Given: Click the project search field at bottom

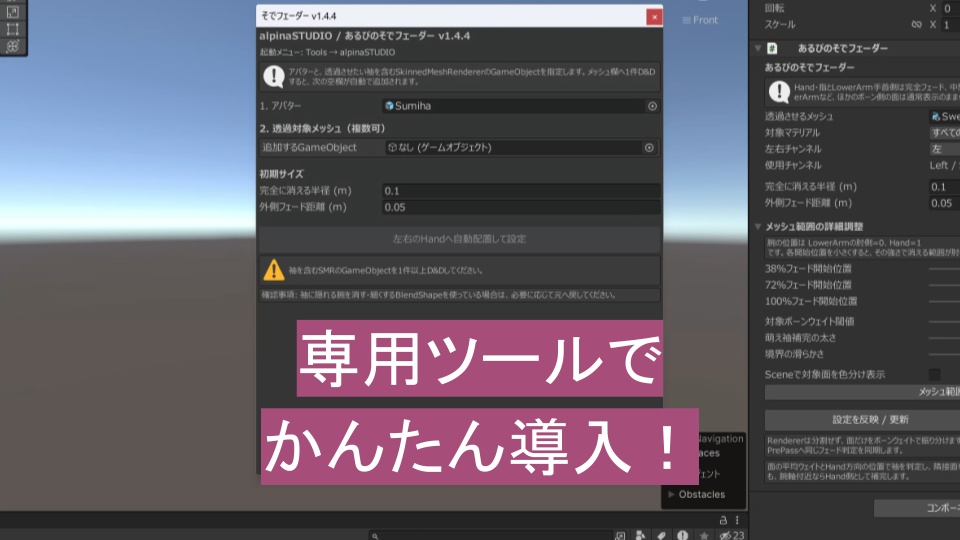Looking at the screenshot, I should pos(490,536).
